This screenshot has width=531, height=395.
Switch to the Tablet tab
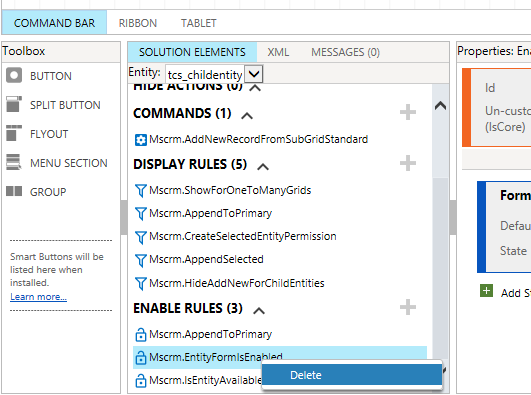coord(198,23)
